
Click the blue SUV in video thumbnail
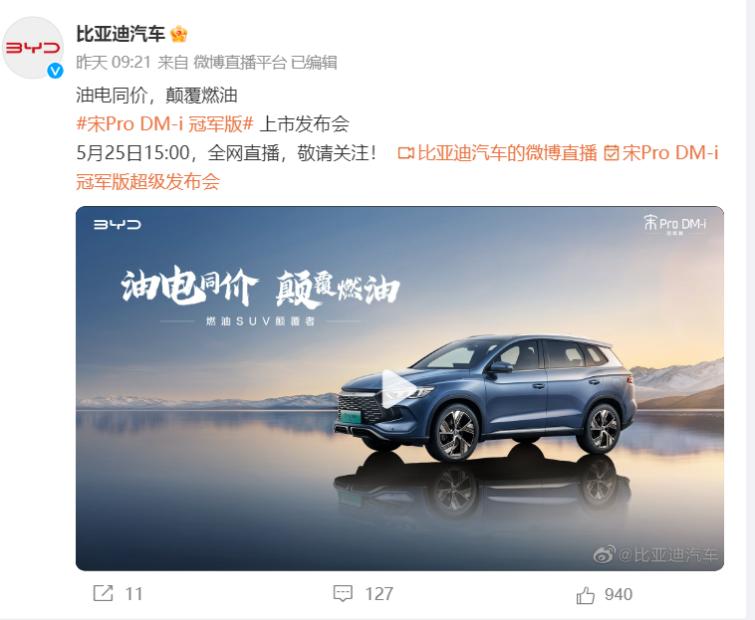[x=485, y=396]
